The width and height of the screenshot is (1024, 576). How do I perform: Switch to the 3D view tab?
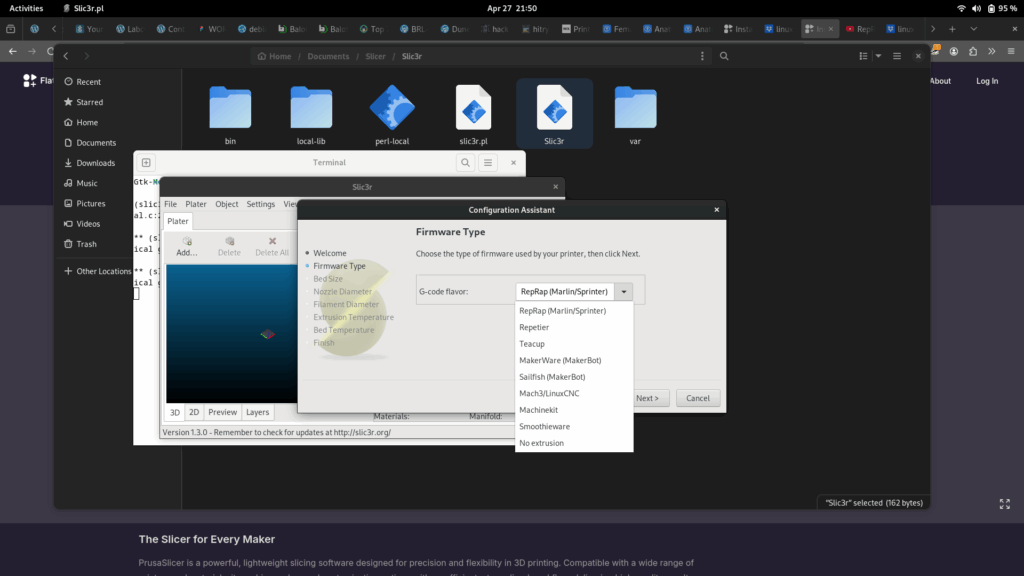[175, 413]
